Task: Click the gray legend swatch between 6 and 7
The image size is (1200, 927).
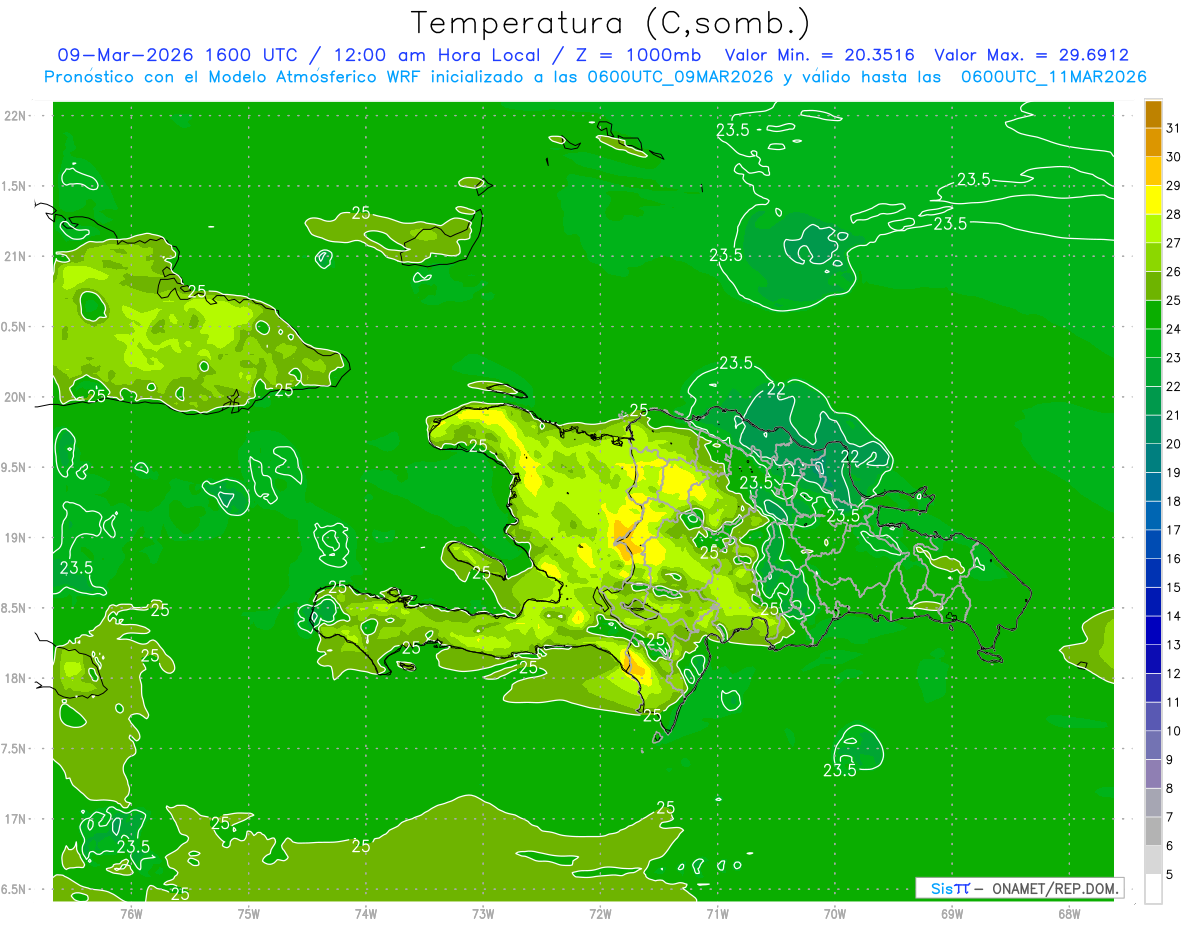Action: (x=1153, y=831)
